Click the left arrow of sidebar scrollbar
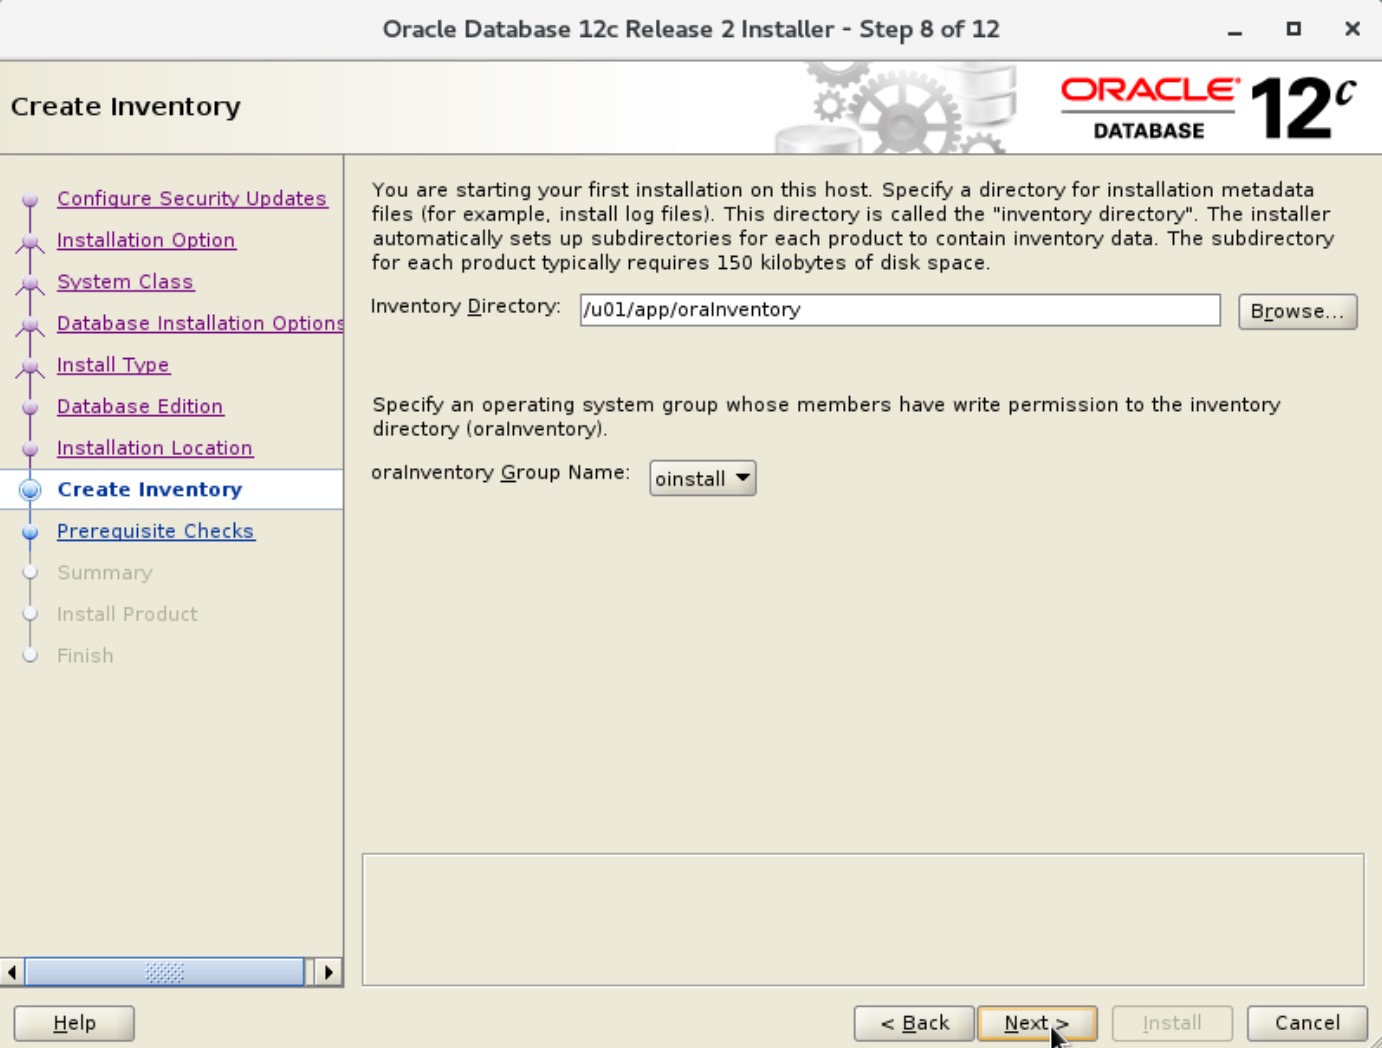The width and height of the screenshot is (1382, 1048). [x=12, y=972]
